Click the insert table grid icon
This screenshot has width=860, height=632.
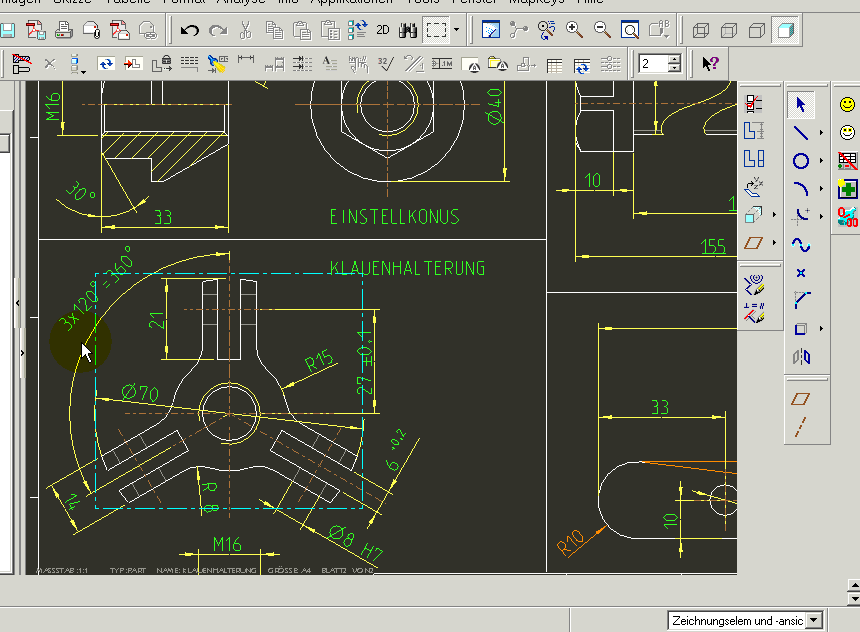[555, 65]
